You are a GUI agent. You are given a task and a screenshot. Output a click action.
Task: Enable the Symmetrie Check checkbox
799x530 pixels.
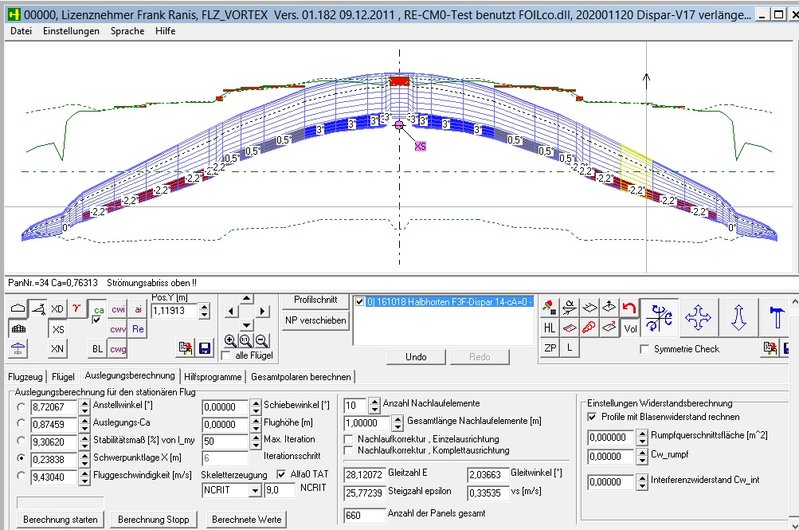(645, 348)
